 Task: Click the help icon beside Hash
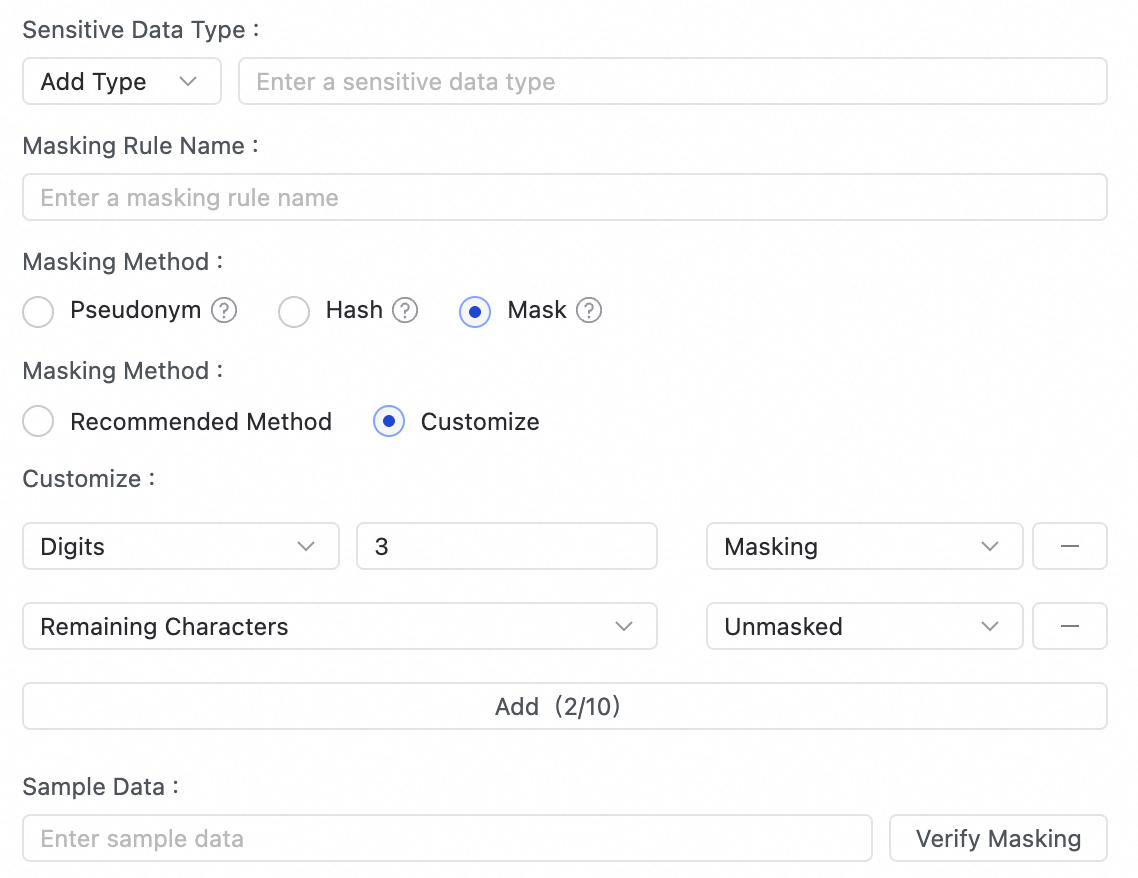click(x=405, y=311)
